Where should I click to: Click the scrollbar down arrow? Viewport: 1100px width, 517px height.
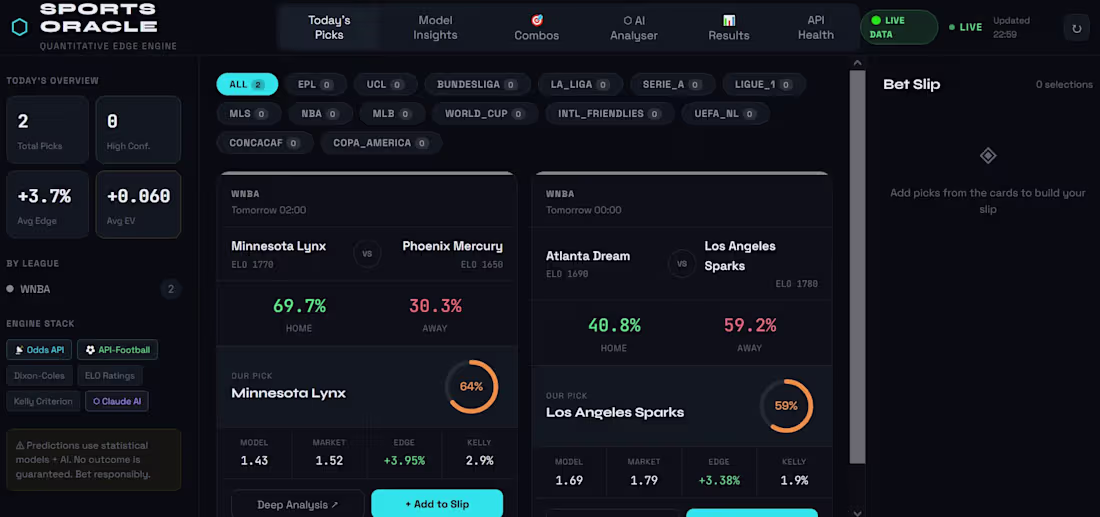[857, 512]
